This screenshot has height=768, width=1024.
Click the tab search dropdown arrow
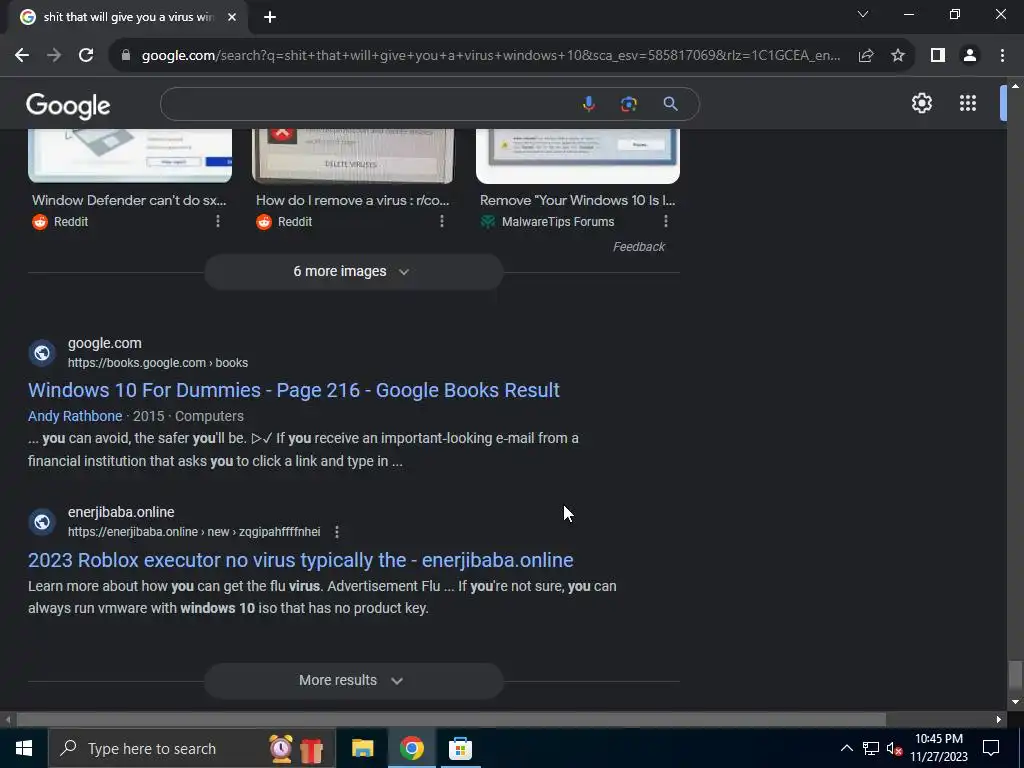point(863,14)
